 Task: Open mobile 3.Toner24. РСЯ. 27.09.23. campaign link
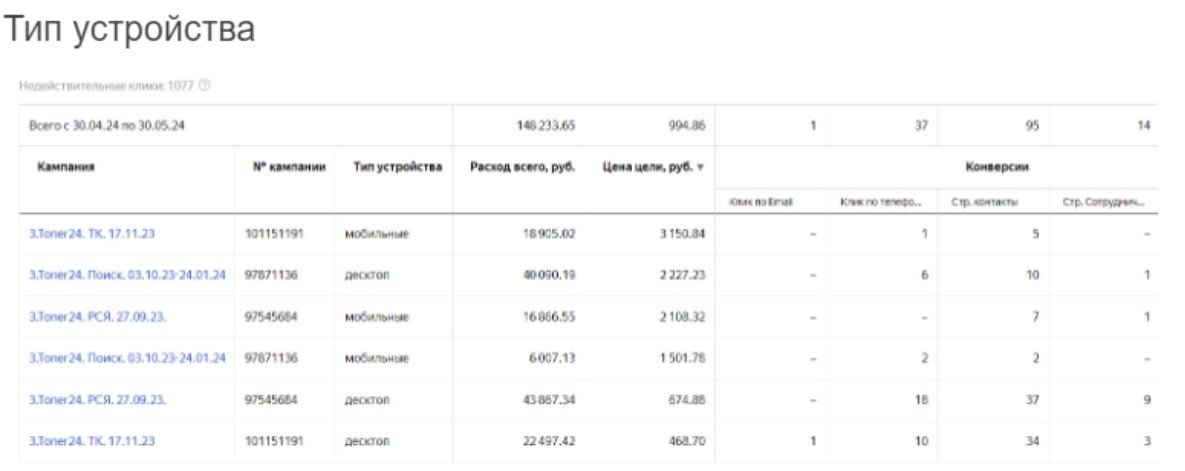[97, 316]
